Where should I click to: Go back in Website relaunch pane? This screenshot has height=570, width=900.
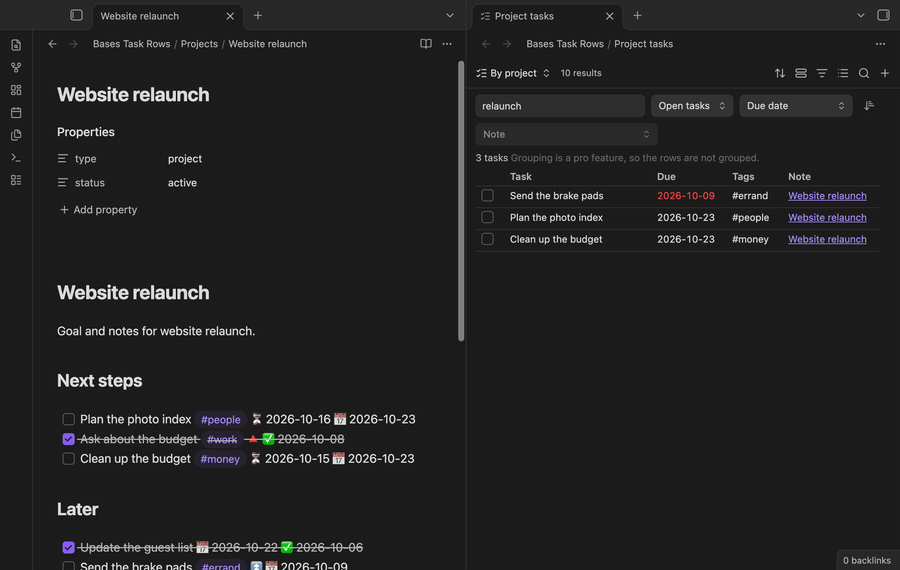[x=52, y=44]
